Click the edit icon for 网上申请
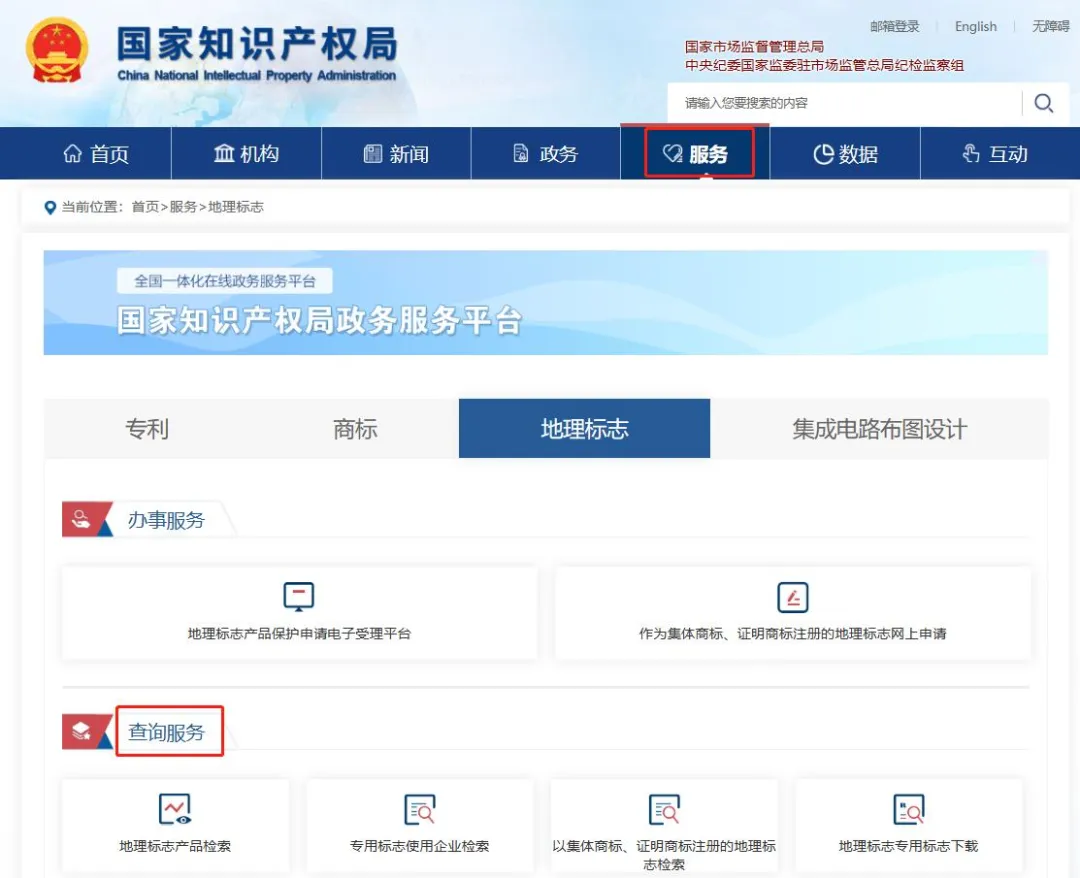Screen dimensions: 1080x878 (793, 597)
